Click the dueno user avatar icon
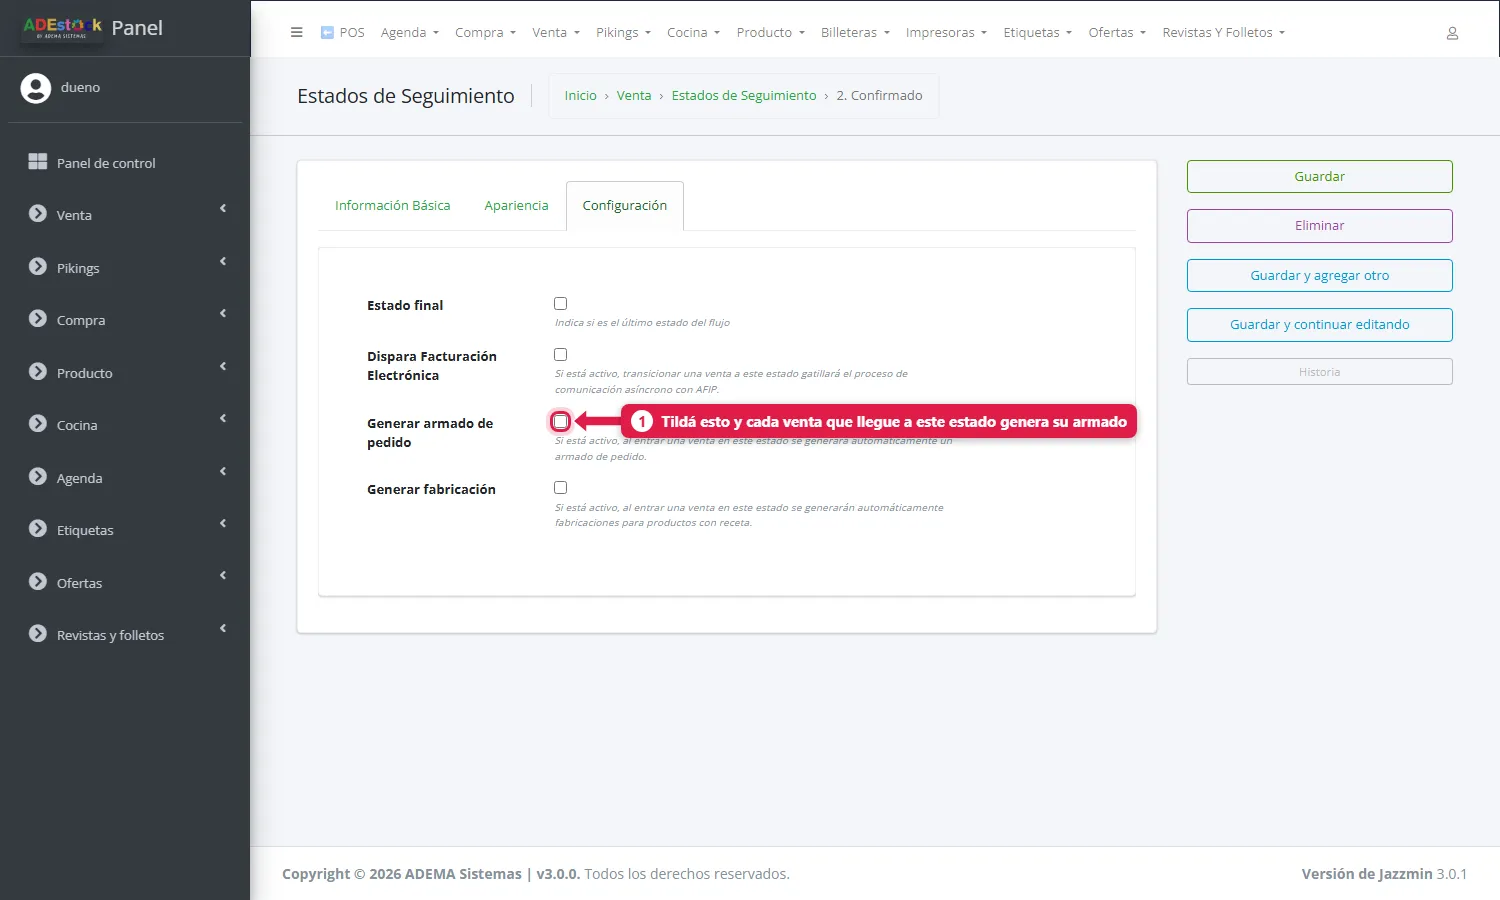This screenshot has height=900, width=1500. coord(36,88)
